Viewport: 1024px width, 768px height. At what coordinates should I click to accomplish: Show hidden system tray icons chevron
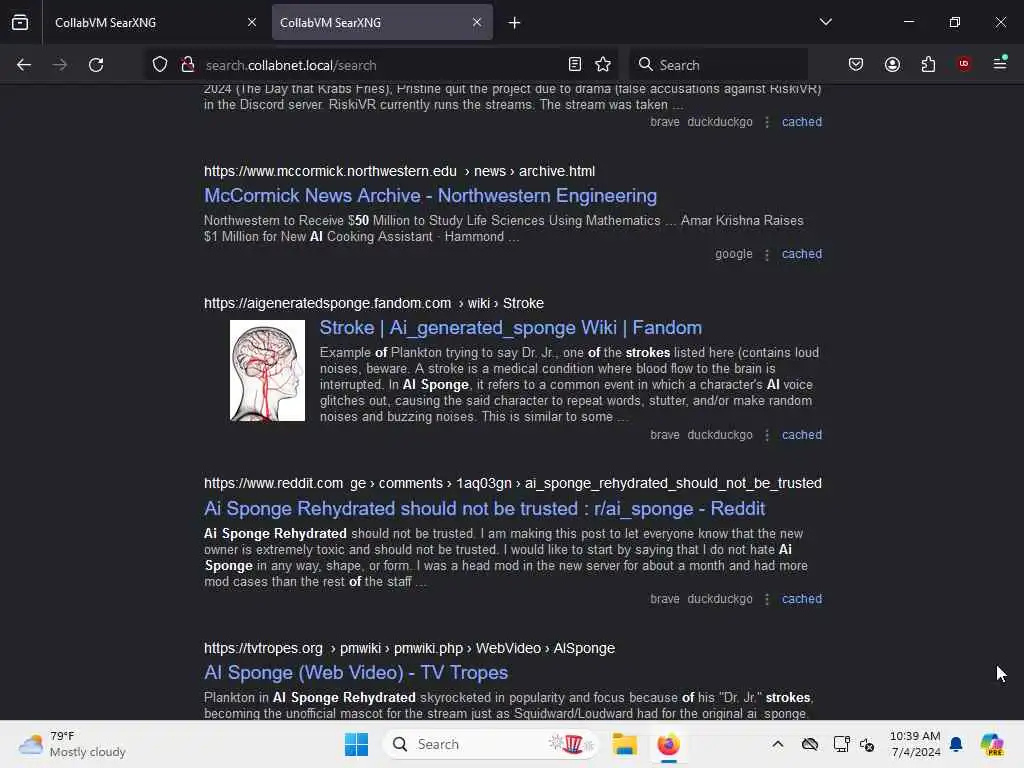click(778, 744)
